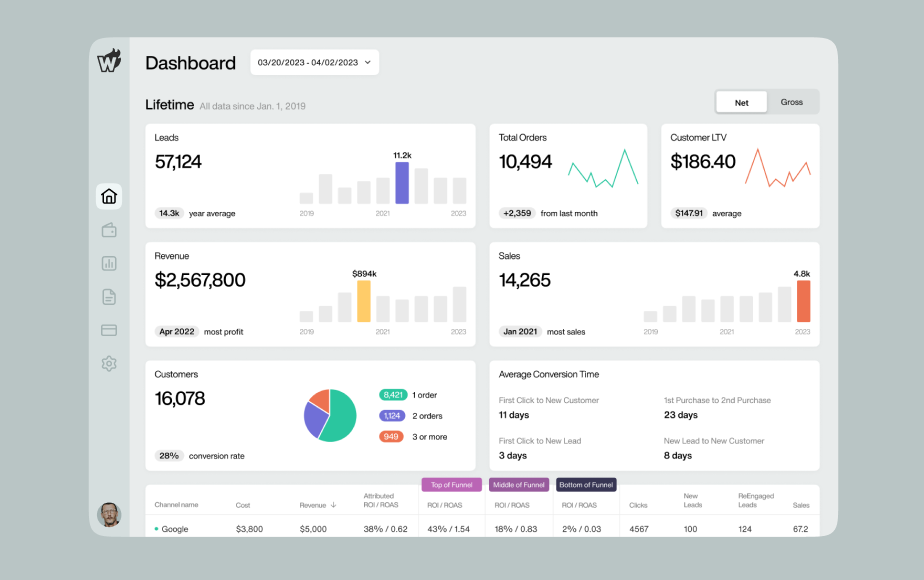Click the New Leads column header
This screenshot has height=580, width=924.
[x=692, y=500]
